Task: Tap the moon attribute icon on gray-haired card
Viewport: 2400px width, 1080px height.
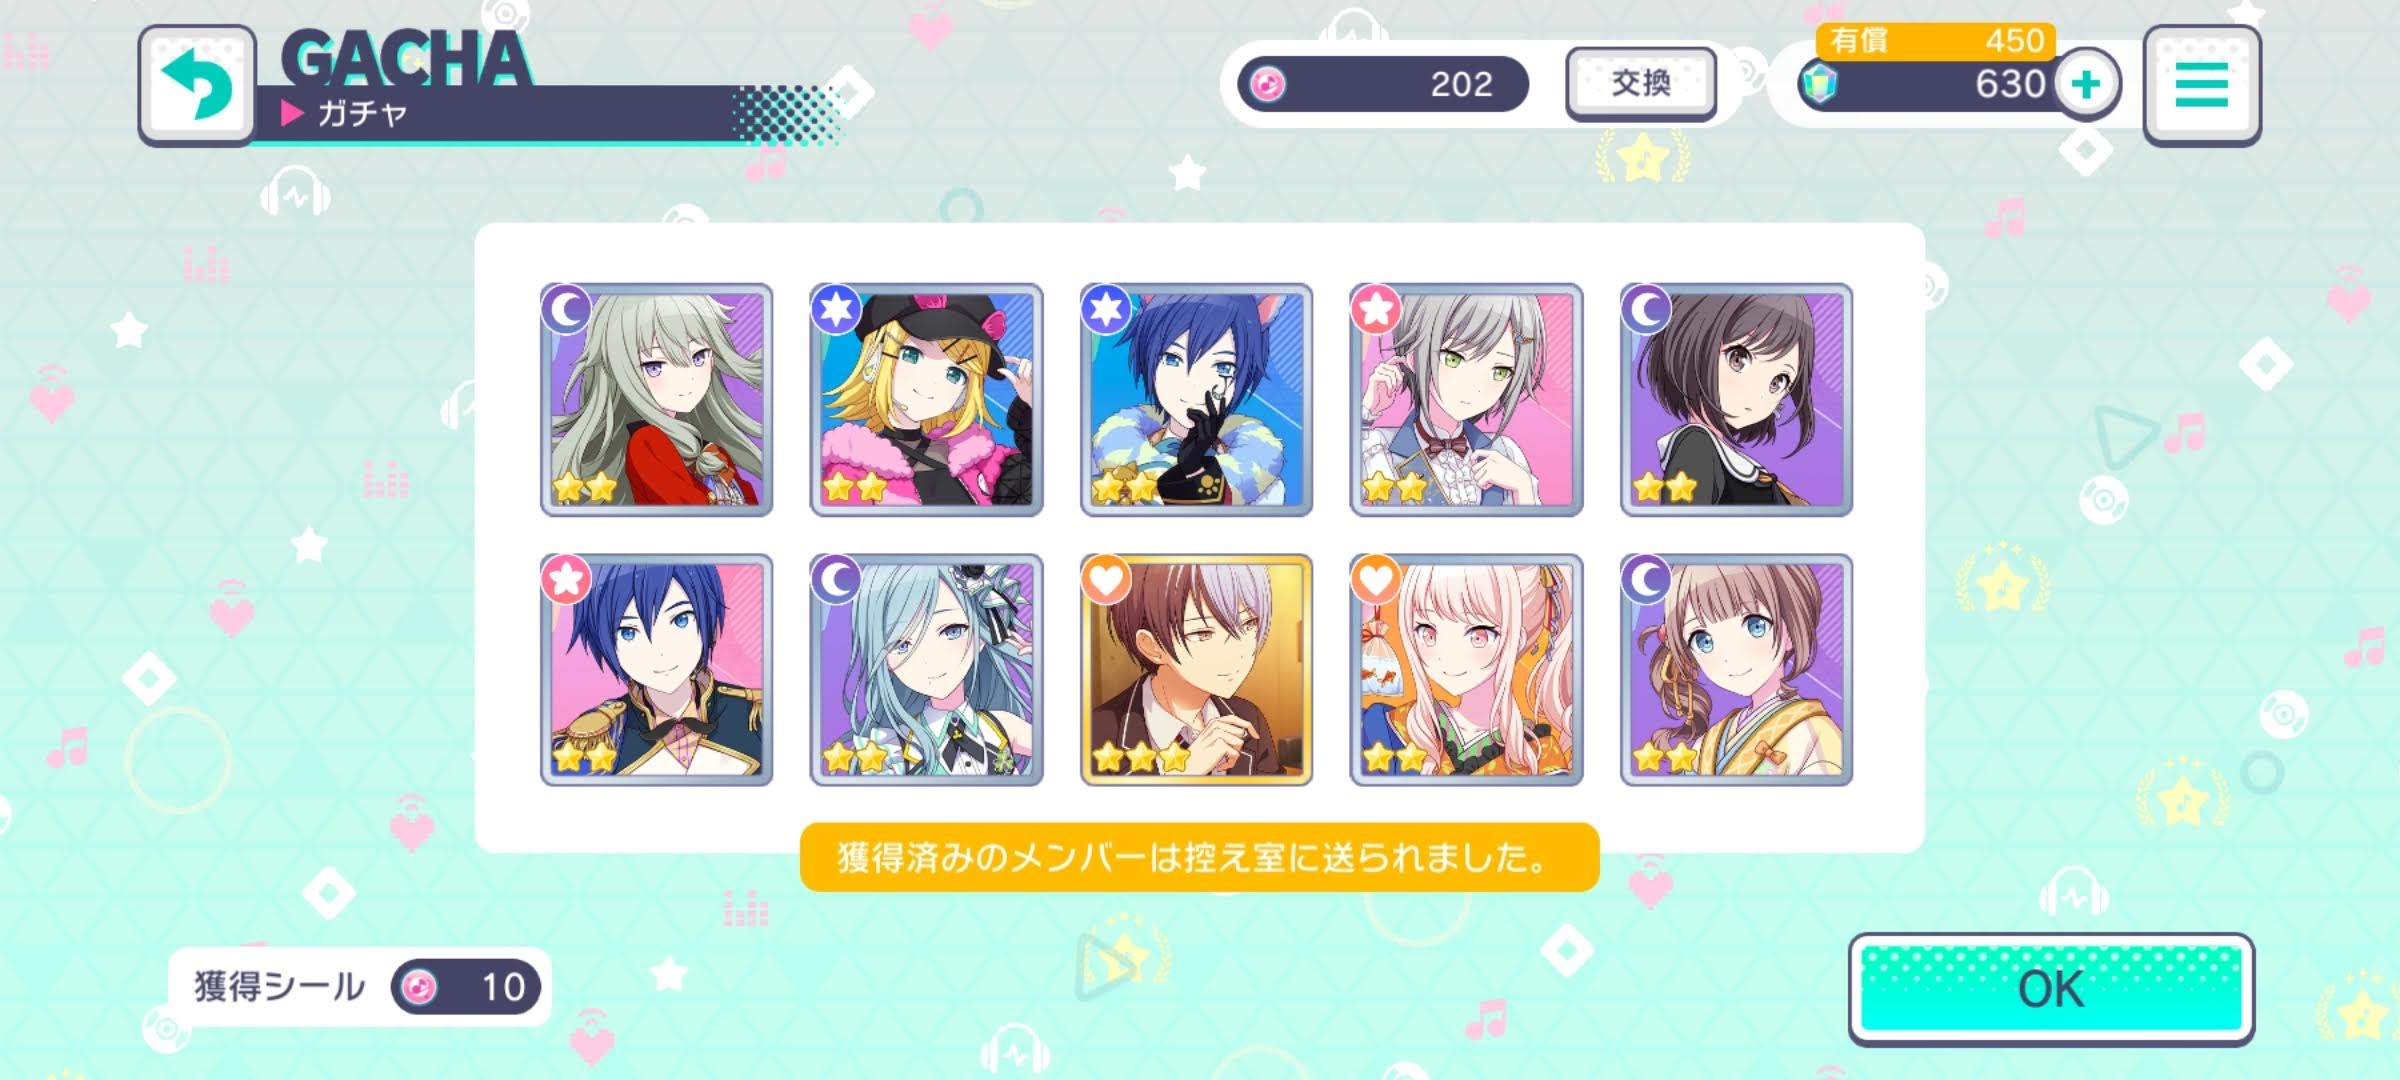Action: [566, 310]
